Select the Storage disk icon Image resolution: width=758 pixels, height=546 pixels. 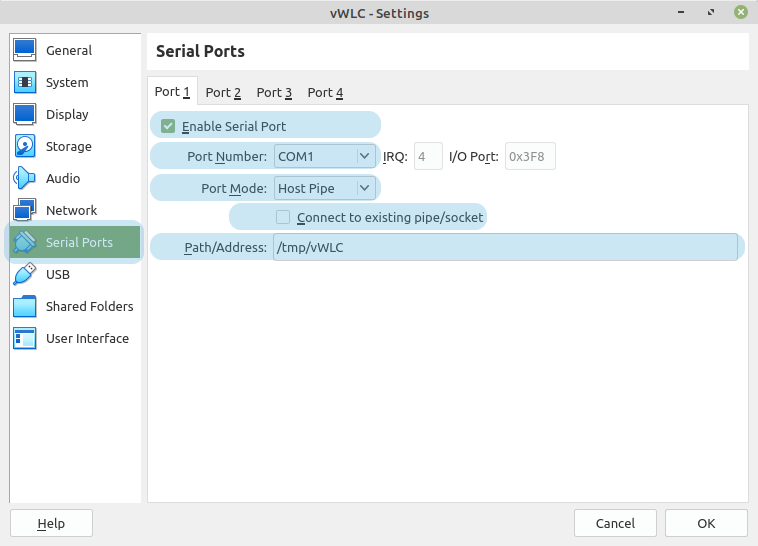click(25, 146)
